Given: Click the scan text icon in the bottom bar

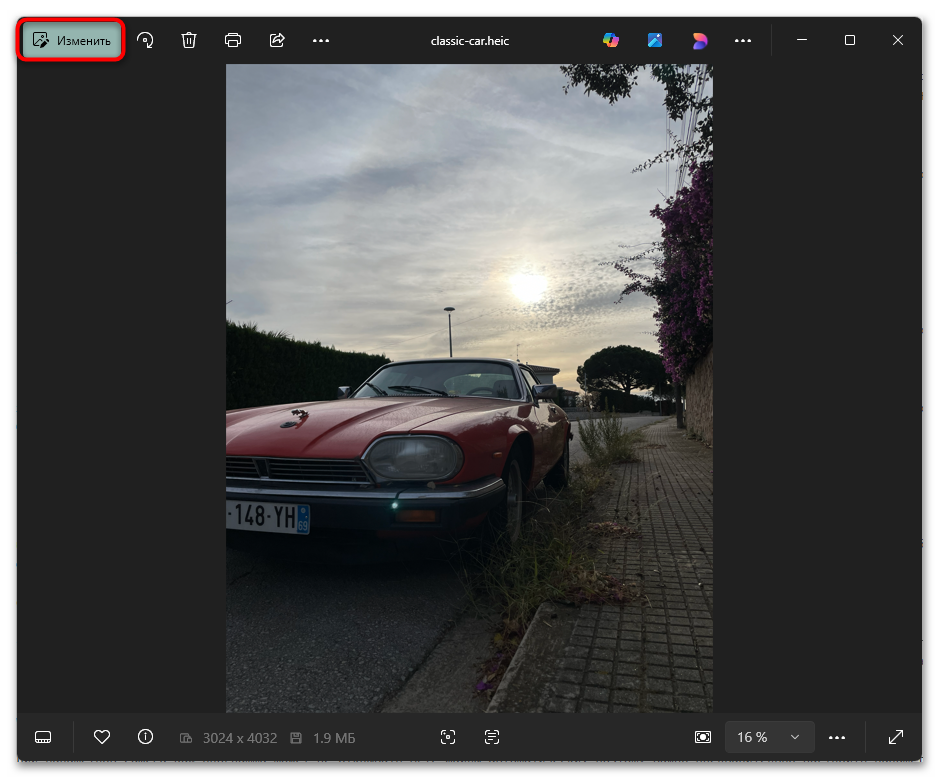Looking at the screenshot, I should point(492,737).
